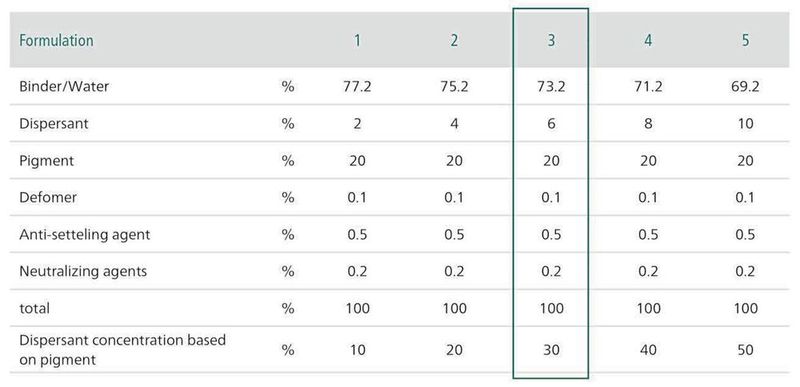Select the Binder/Water row label

coord(64,86)
